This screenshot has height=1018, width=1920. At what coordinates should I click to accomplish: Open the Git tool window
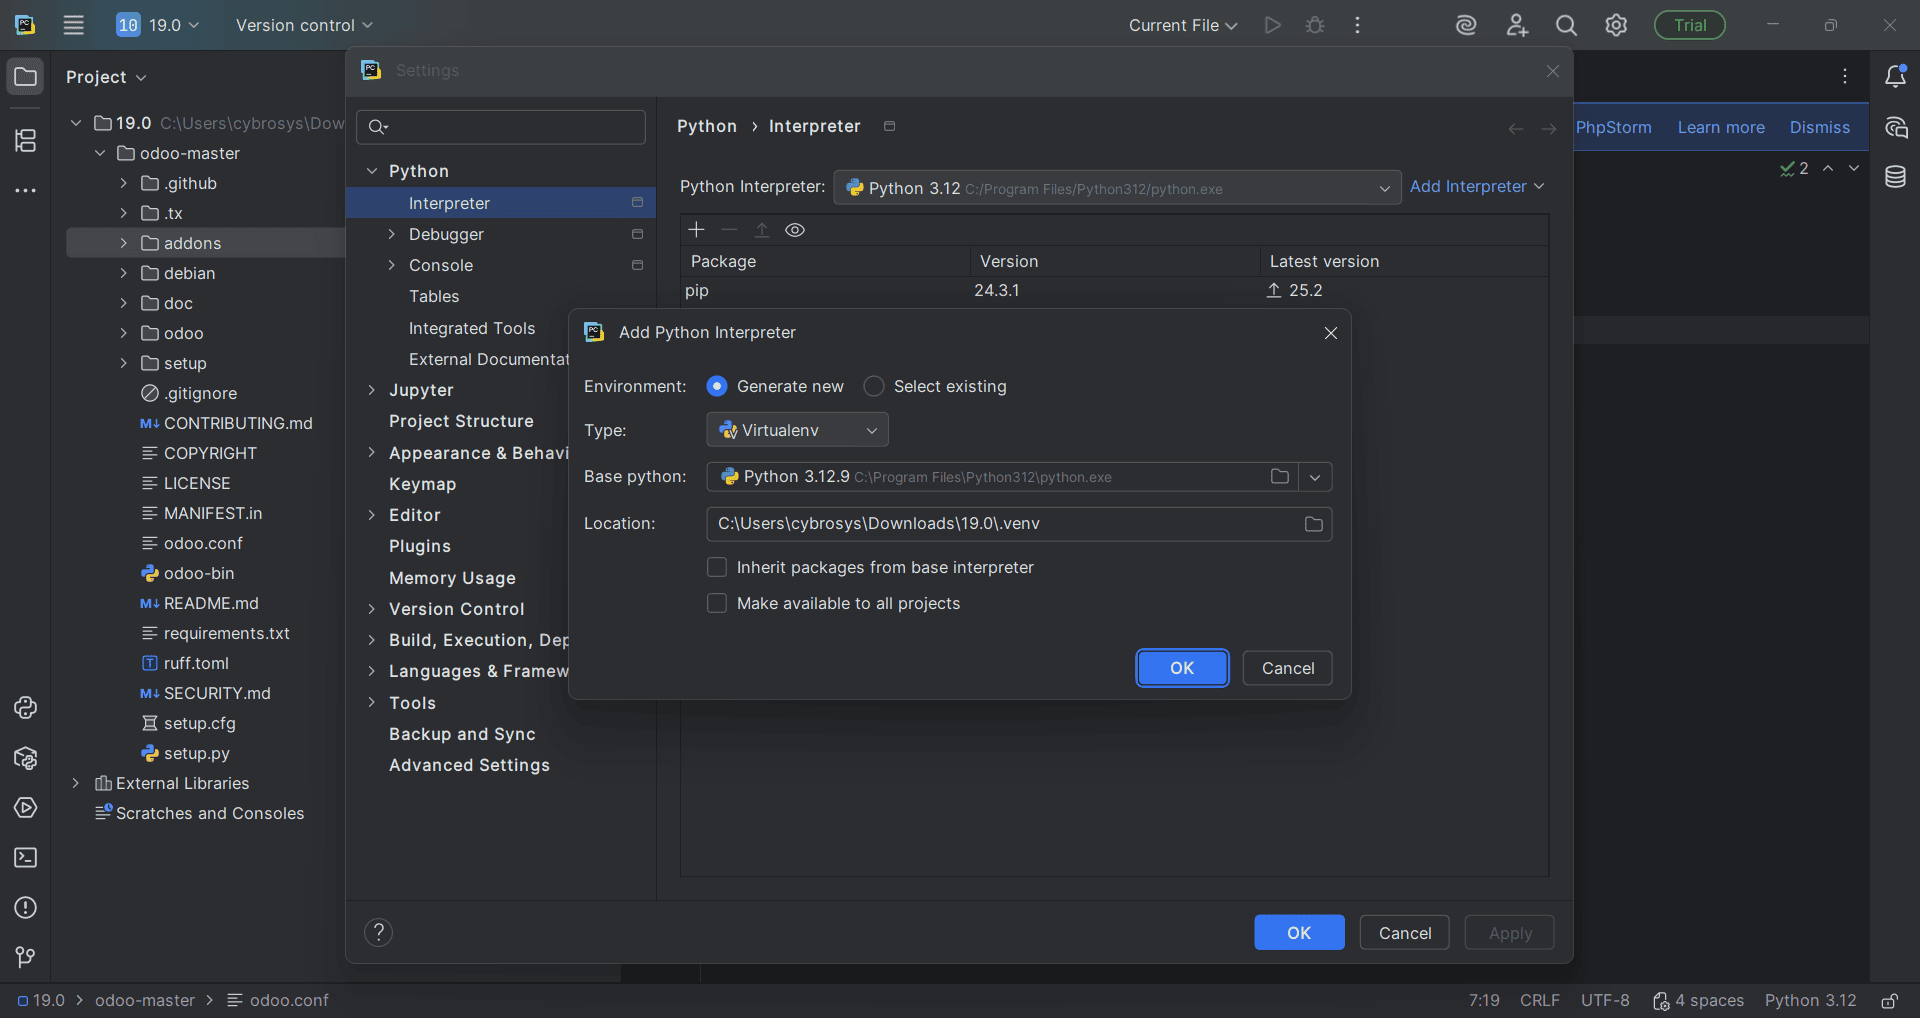click(x=26, y=958)
